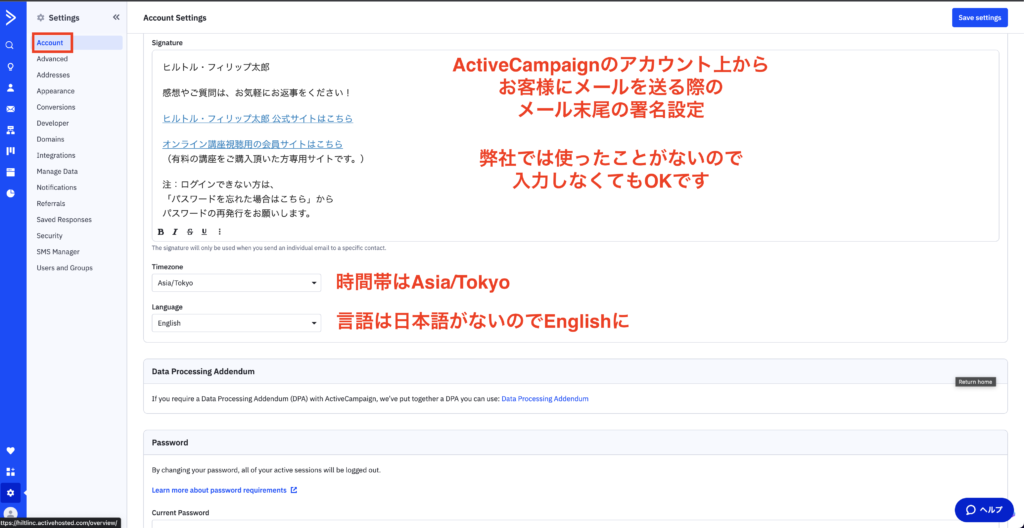Viewport: 1024px width, 528px height.
Task: Open the Language dropdown showing English
Action: (236, 323)
